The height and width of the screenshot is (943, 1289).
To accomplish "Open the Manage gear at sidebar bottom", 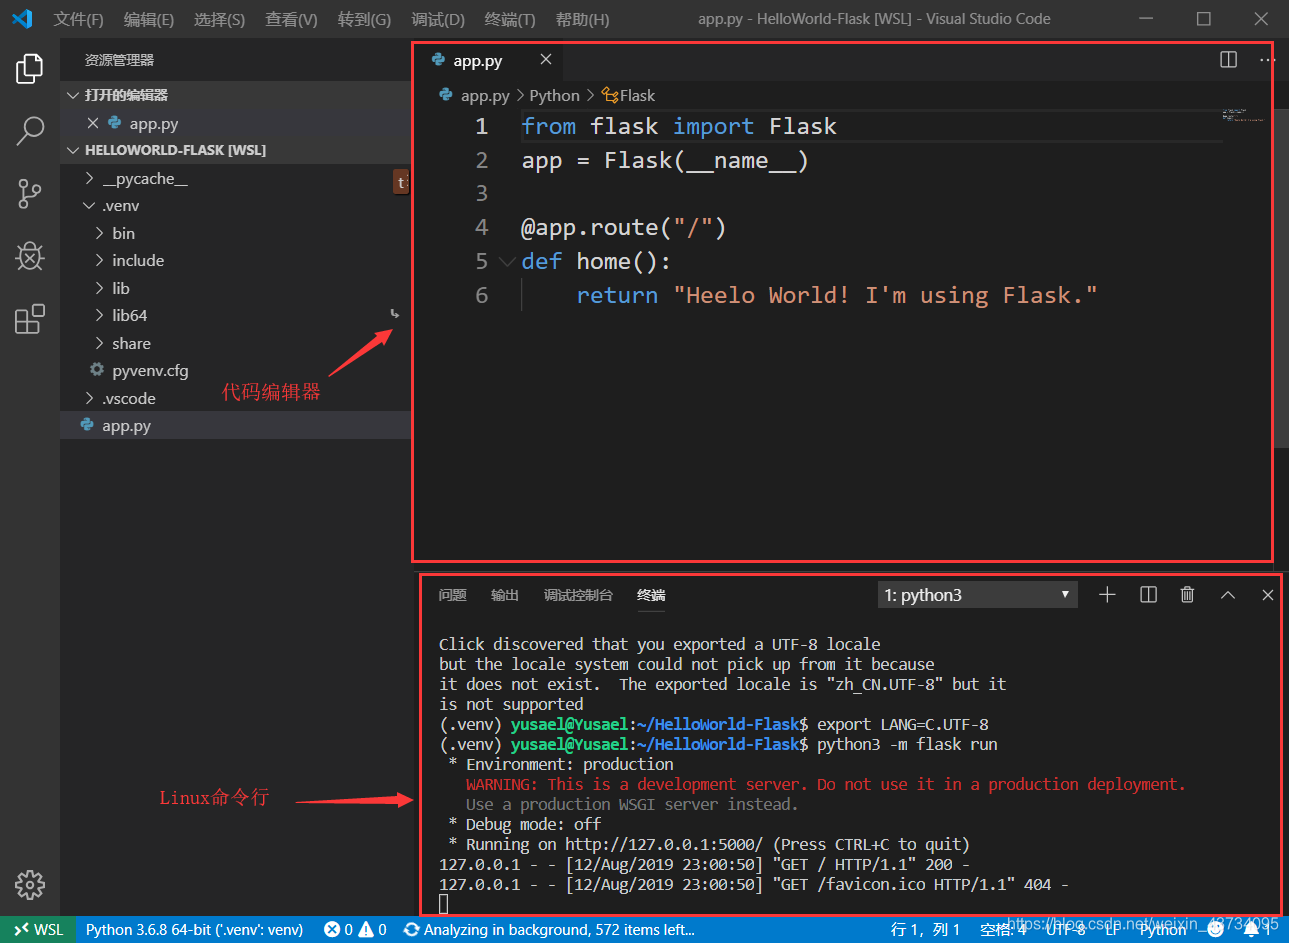I will pos(30,885).
